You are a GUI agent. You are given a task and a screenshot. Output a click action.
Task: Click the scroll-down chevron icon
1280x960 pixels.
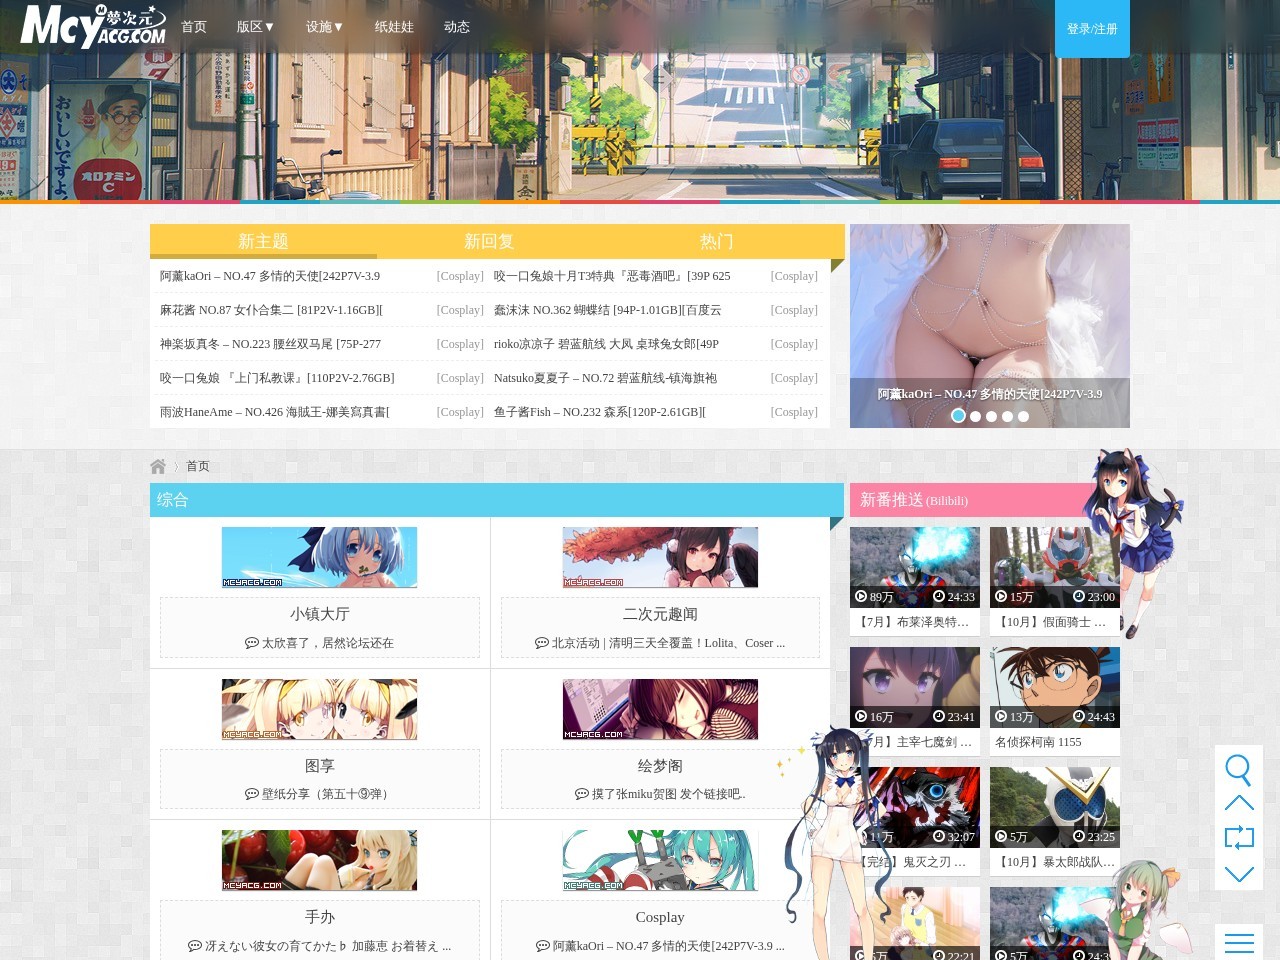tap(1239, 872)
